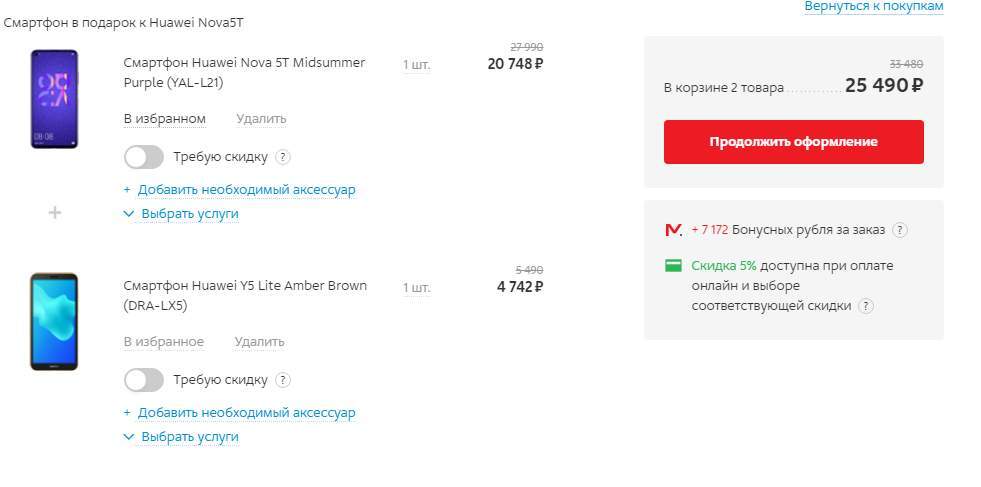Click В избранном under Nova 5T
The image size is (981, 487).
click(165, 119)
